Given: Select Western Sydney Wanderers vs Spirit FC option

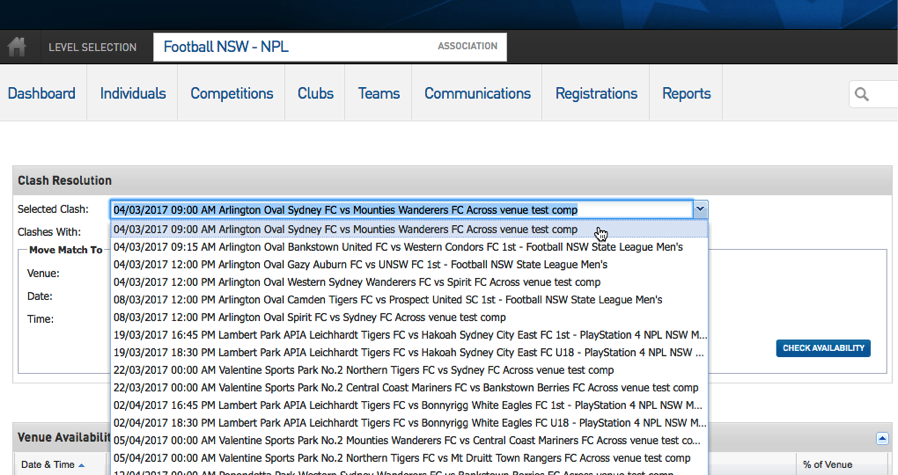Looking at the screenshot, I should (x=409, y=282).
